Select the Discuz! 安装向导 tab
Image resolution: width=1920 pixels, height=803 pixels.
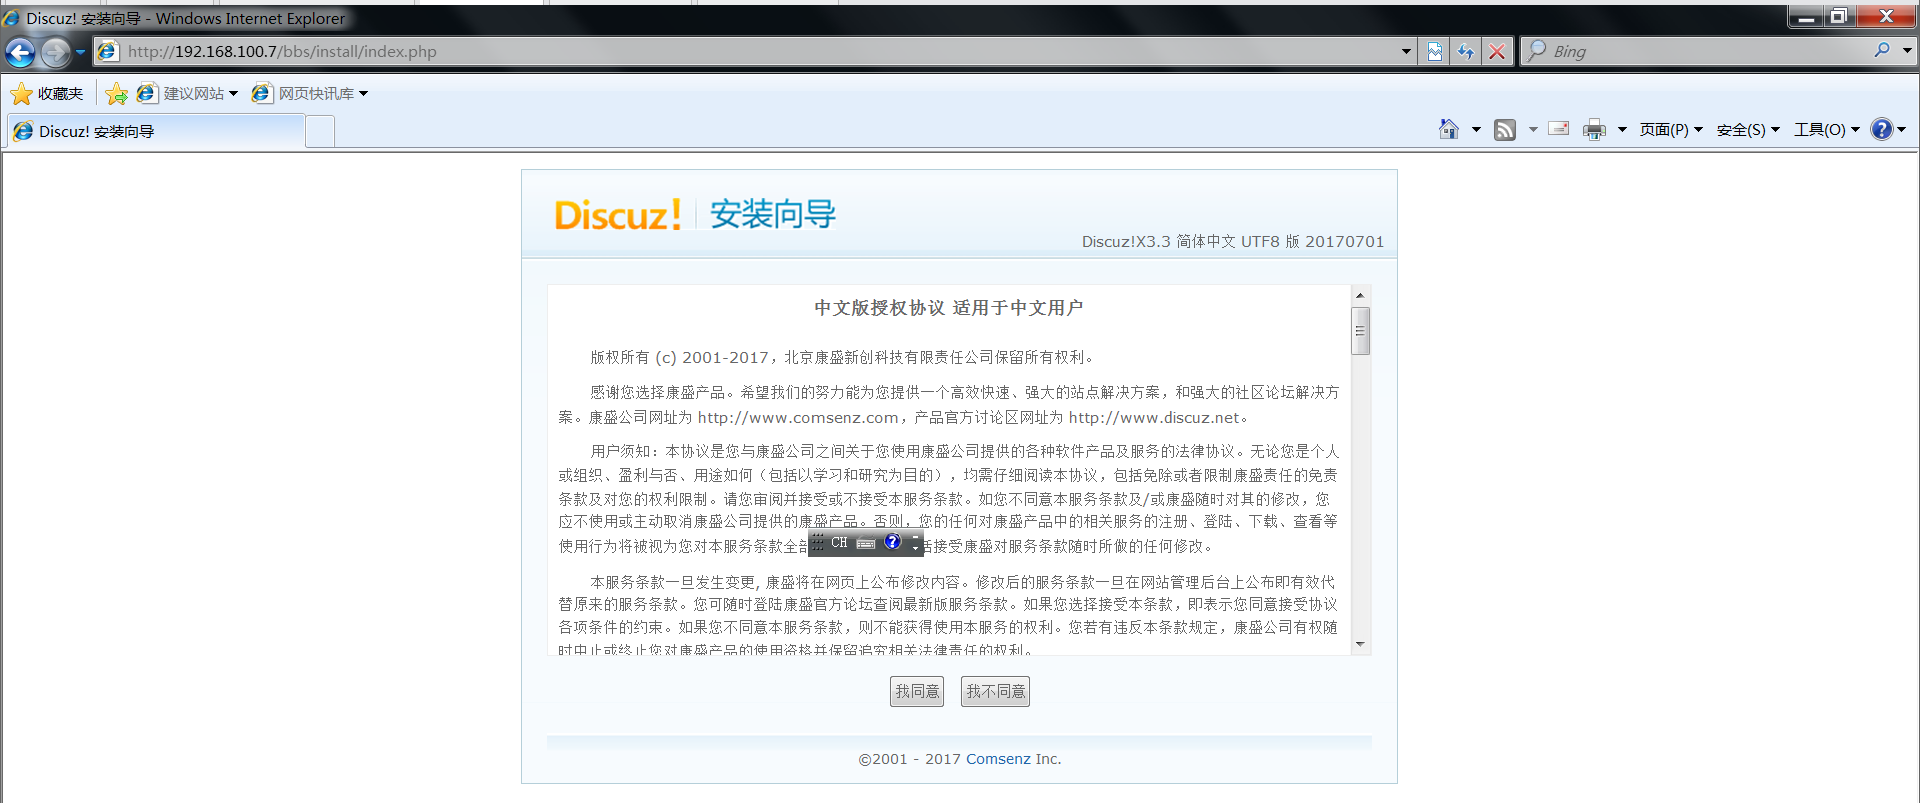156,131
